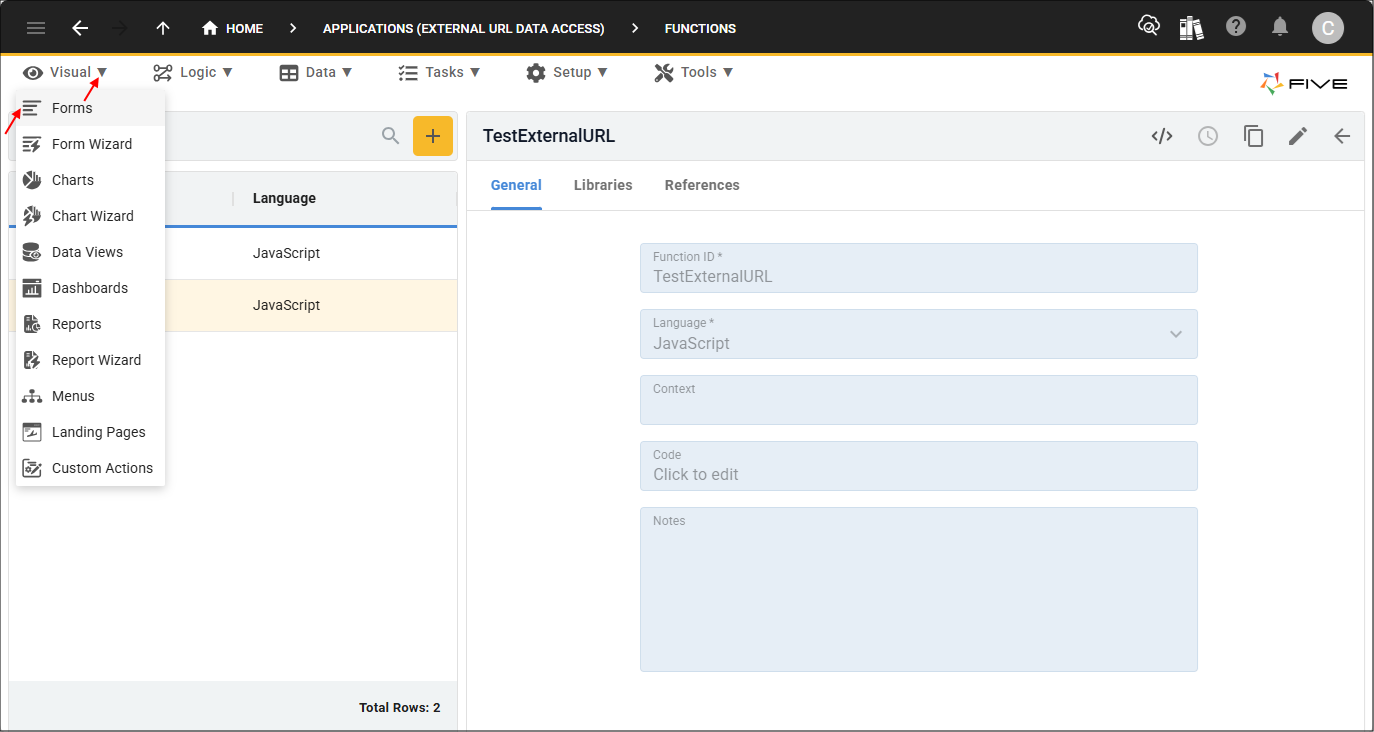This screenshot has width=1374, height=732.
Task: Switch to the References tab
Action: (x=702, y=185)
